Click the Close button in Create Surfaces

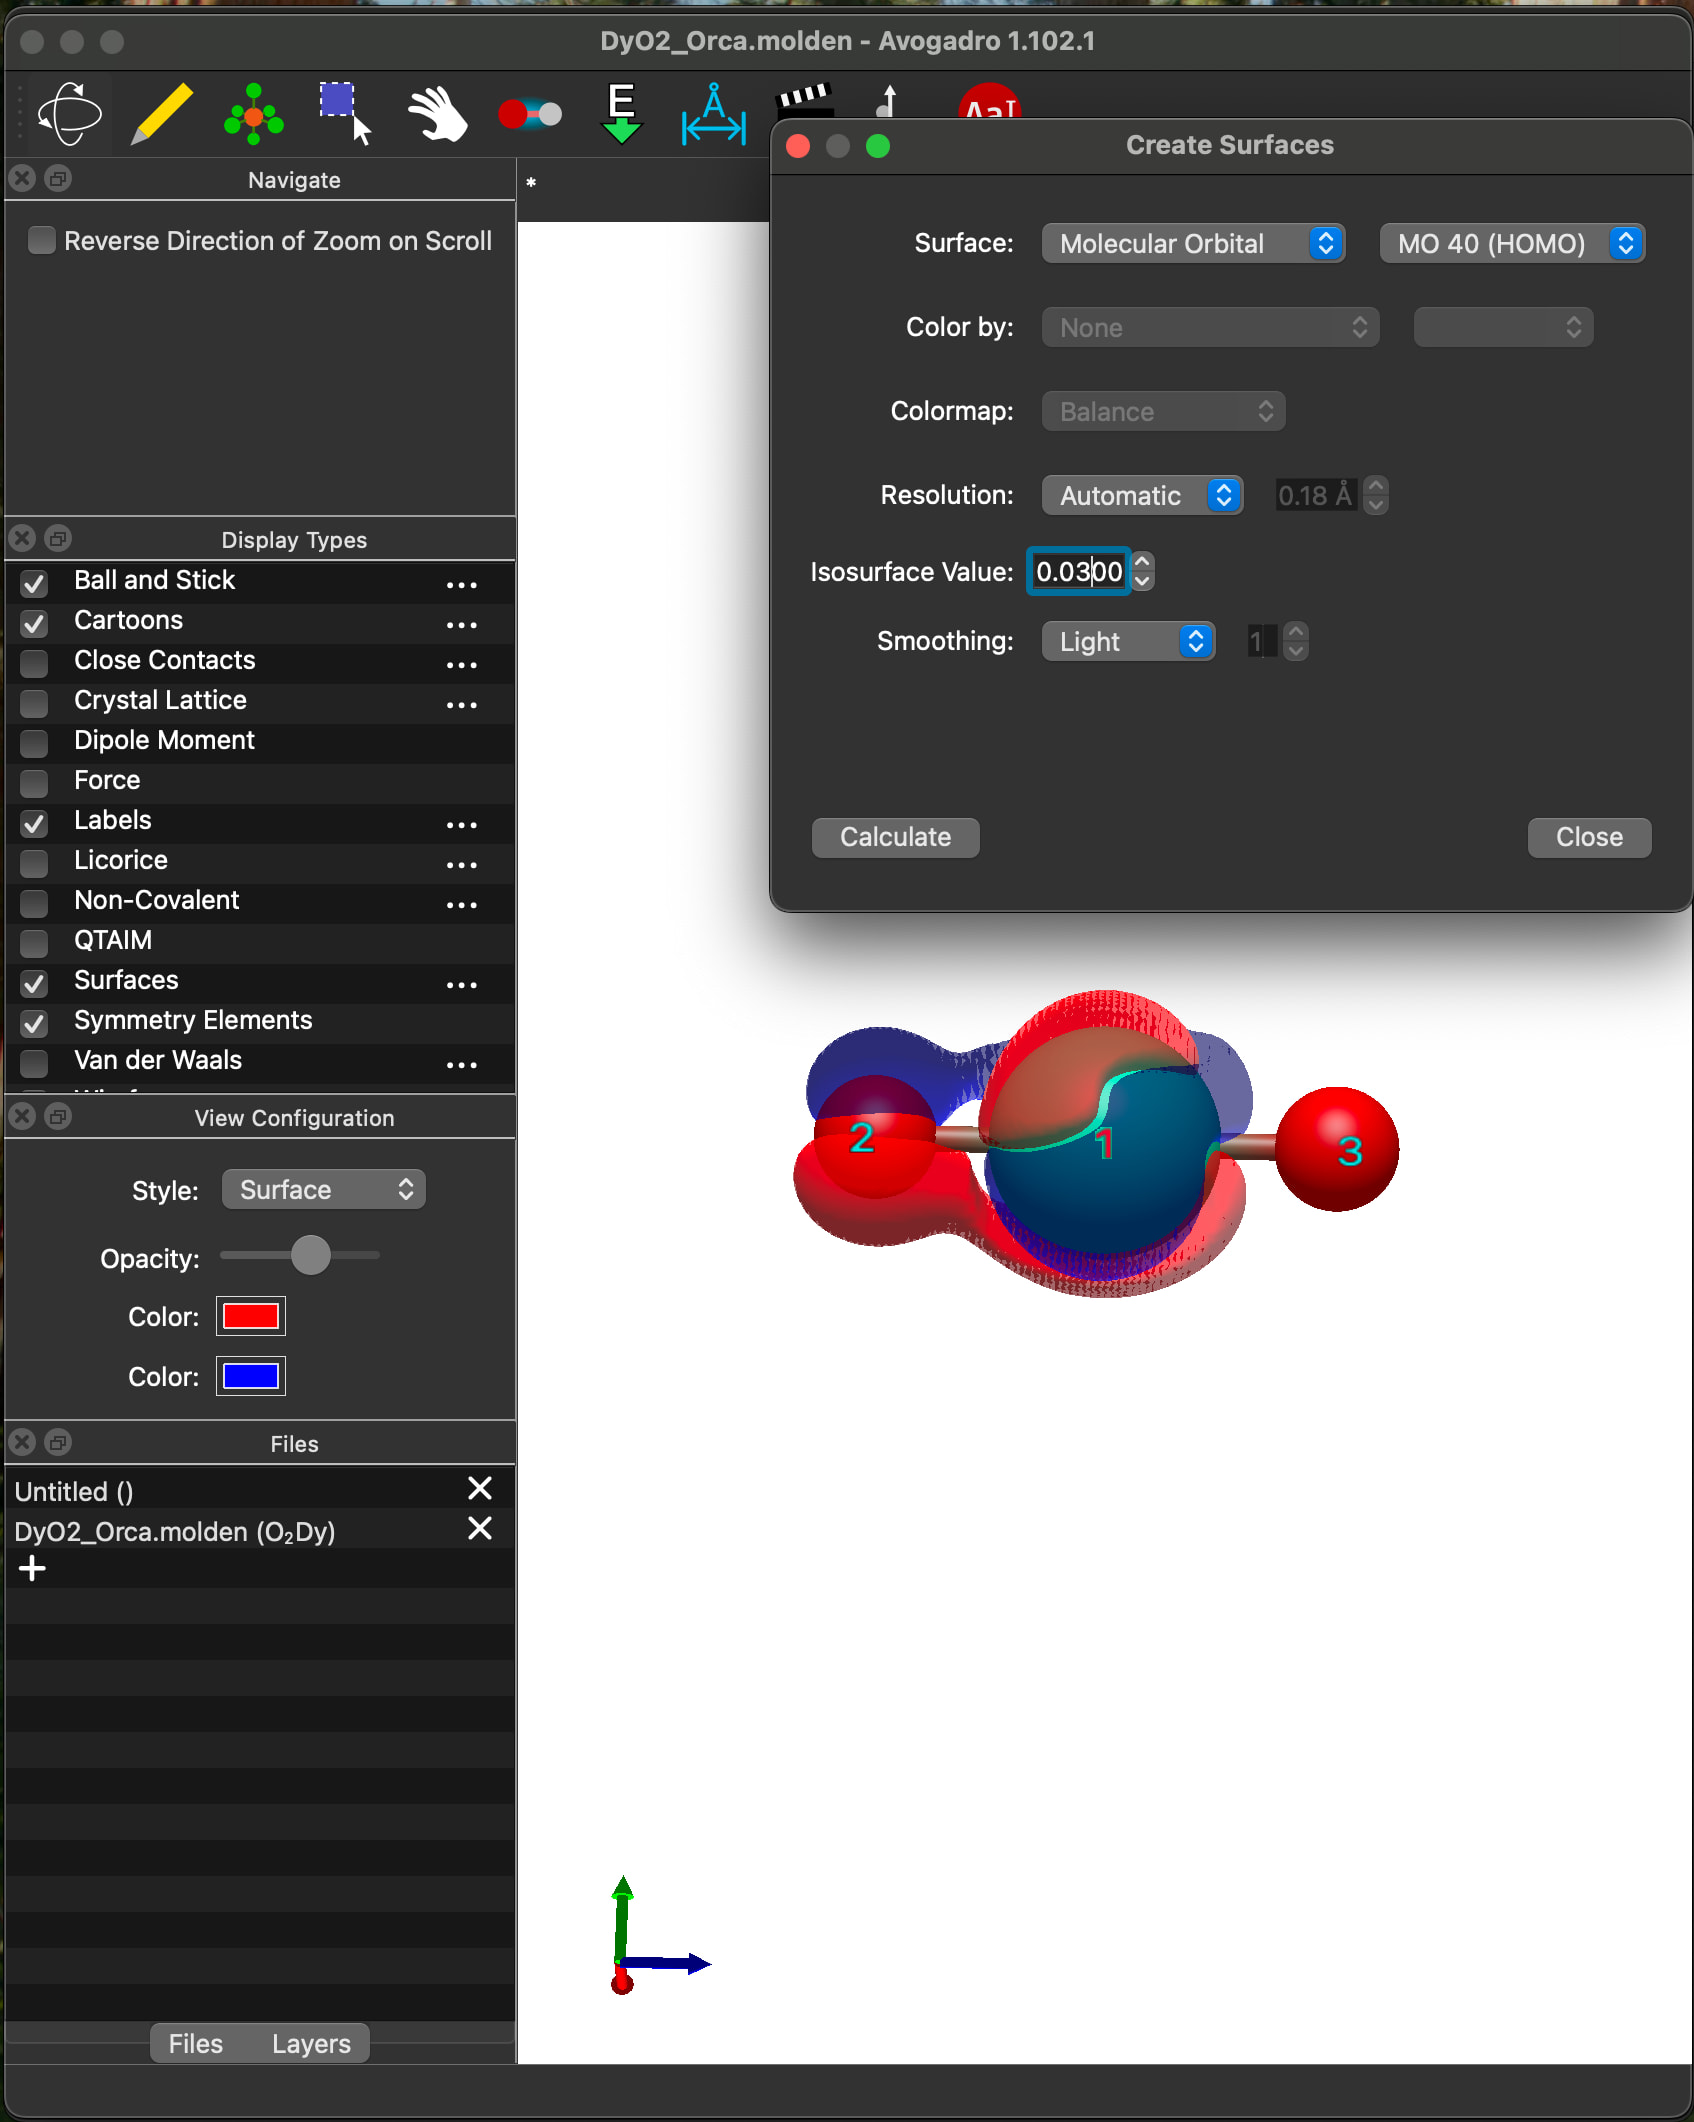[x=1588, y=837]
